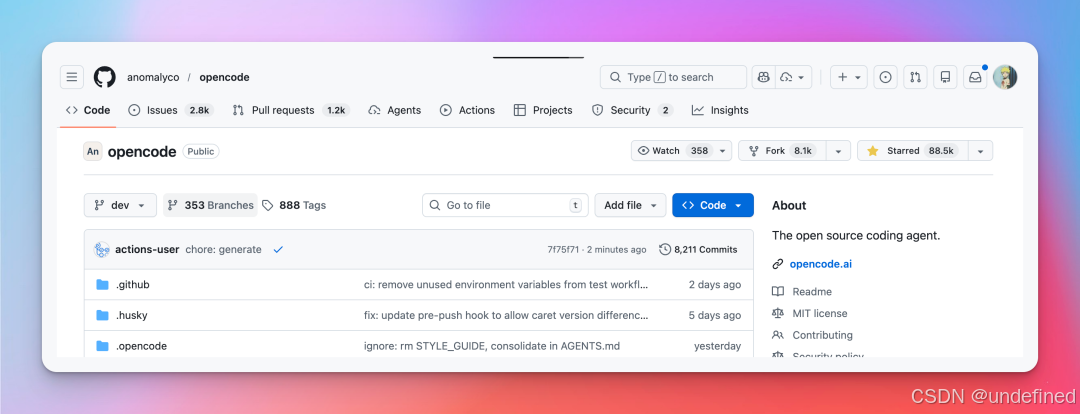Image resolution: width=1080 pixels, height=414 pixels.
Task: Open the .husky folder
Action: point(132,315)
